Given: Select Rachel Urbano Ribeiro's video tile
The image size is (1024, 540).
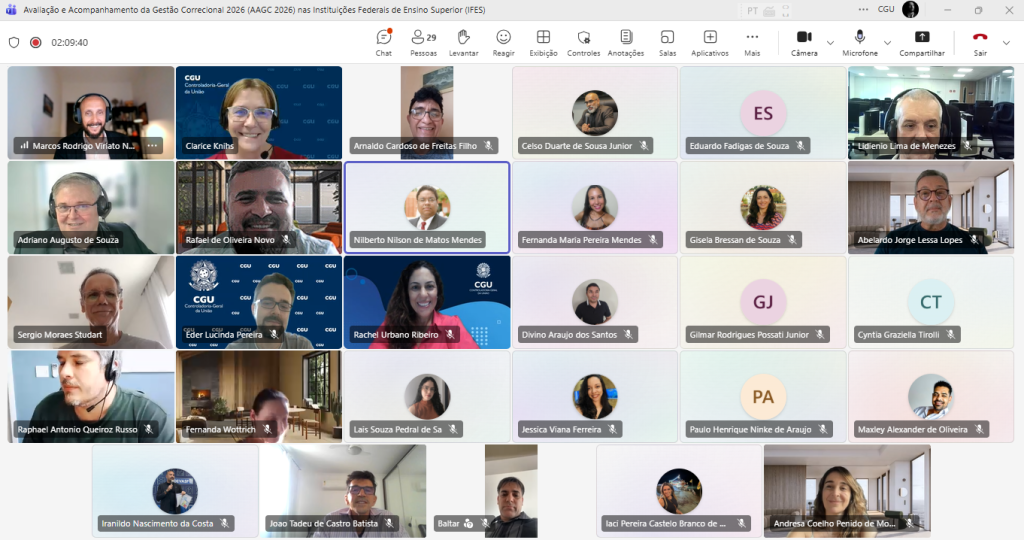Looking at the screenshot, I should pyautogui.click(x=427, y=301).
